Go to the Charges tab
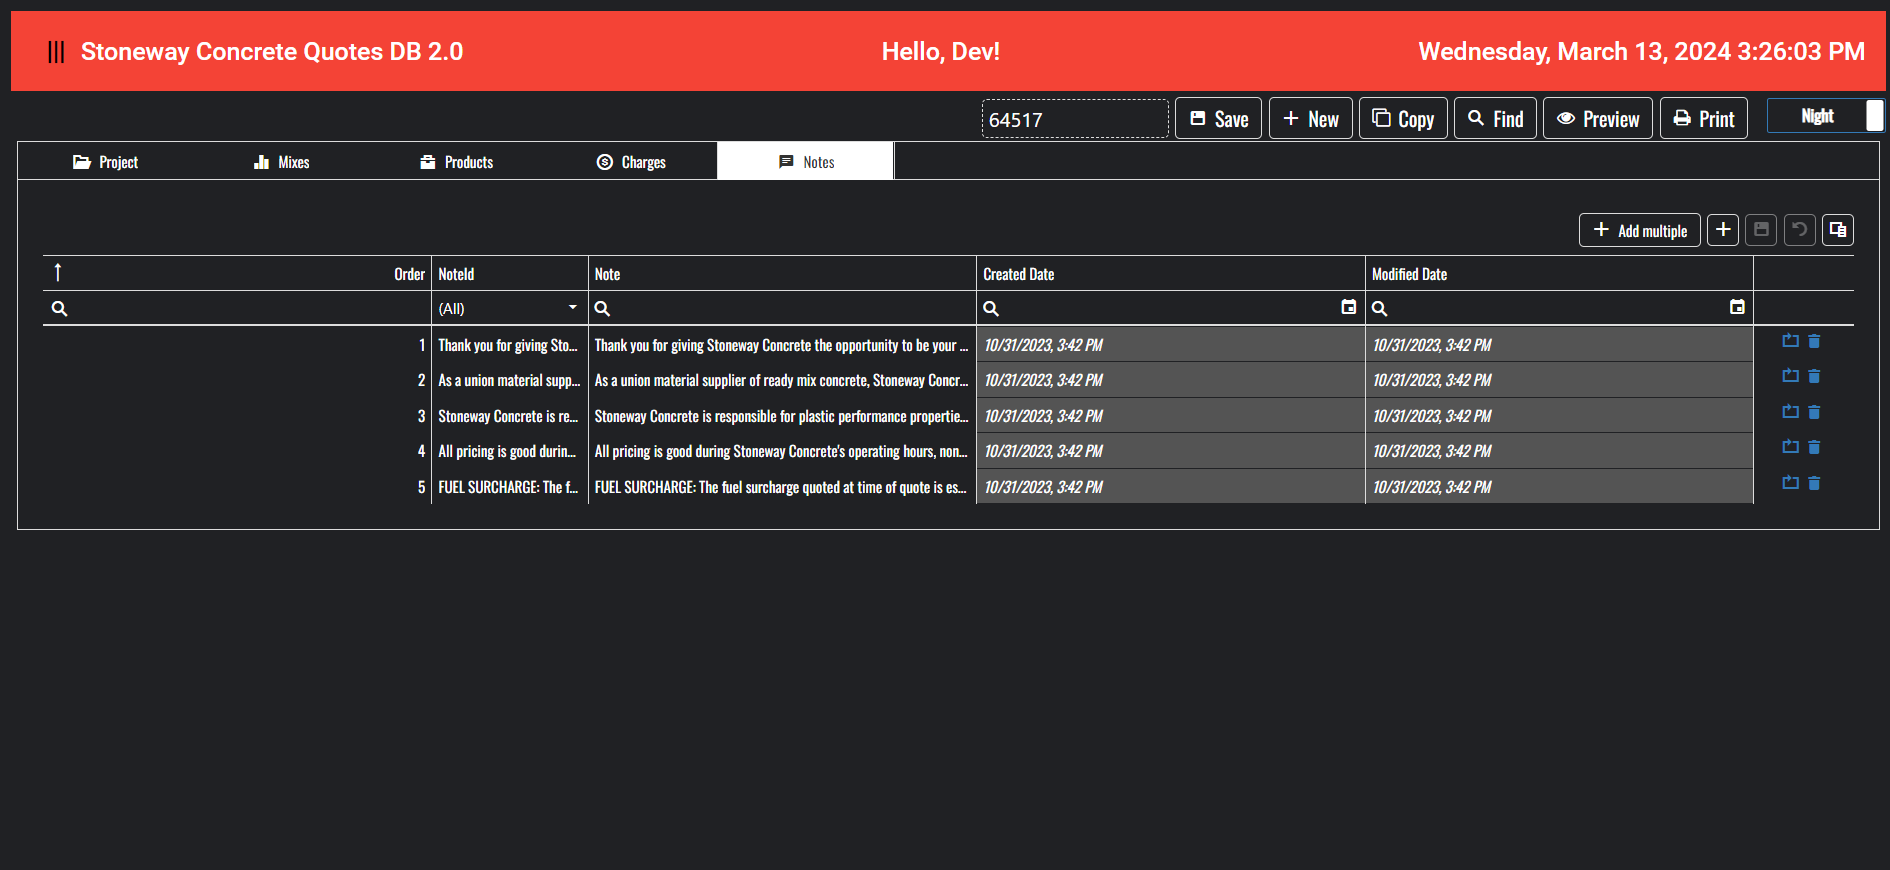Screen dimensions: 1890x870 (x=630, y=162)
